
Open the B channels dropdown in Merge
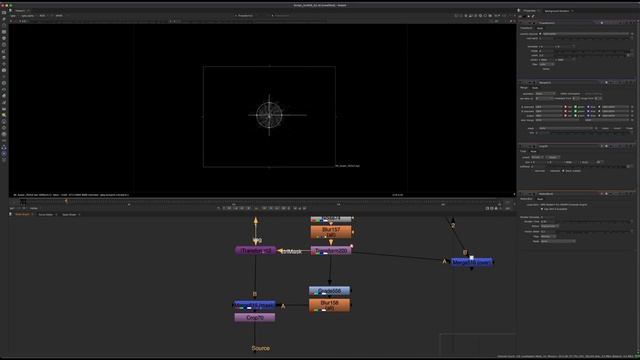pos(549,111)
